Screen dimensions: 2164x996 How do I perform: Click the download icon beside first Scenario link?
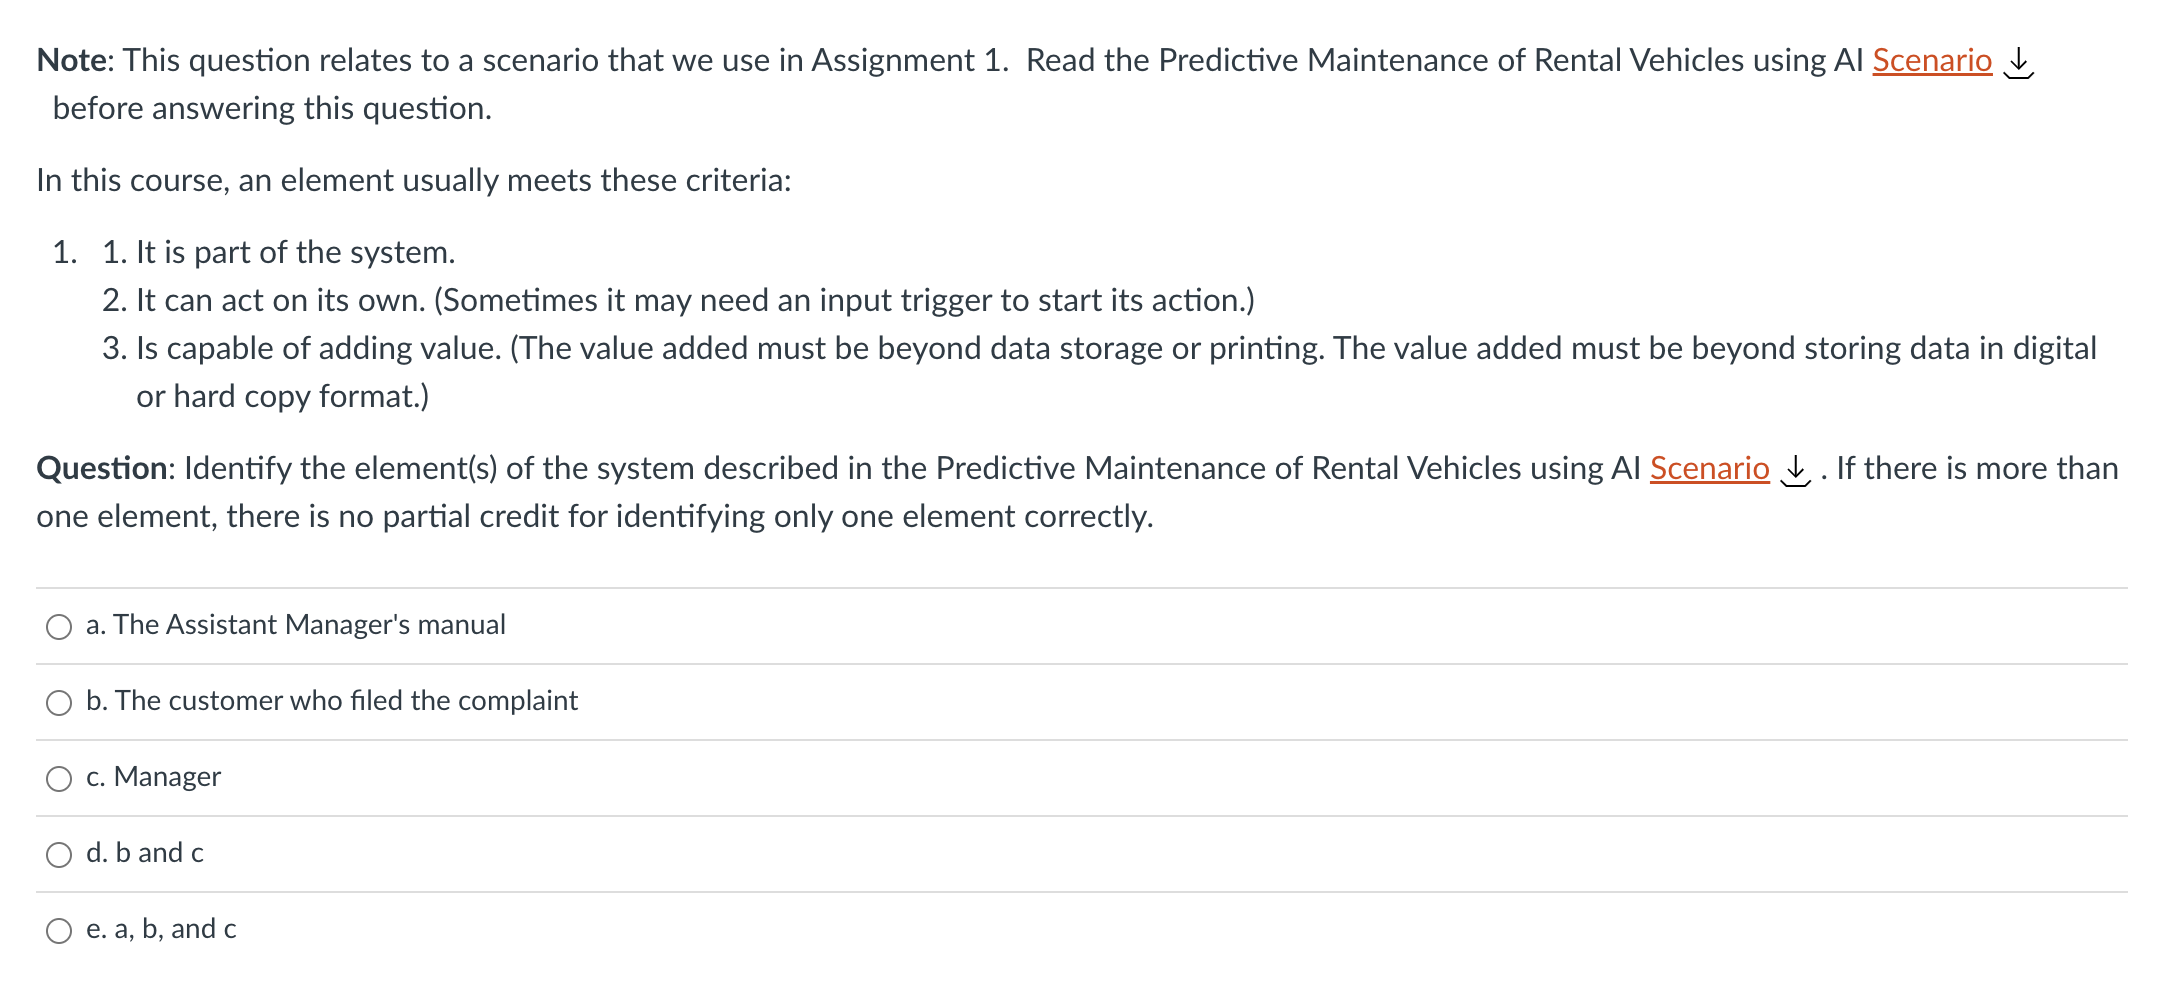[x=2018, y=62]
